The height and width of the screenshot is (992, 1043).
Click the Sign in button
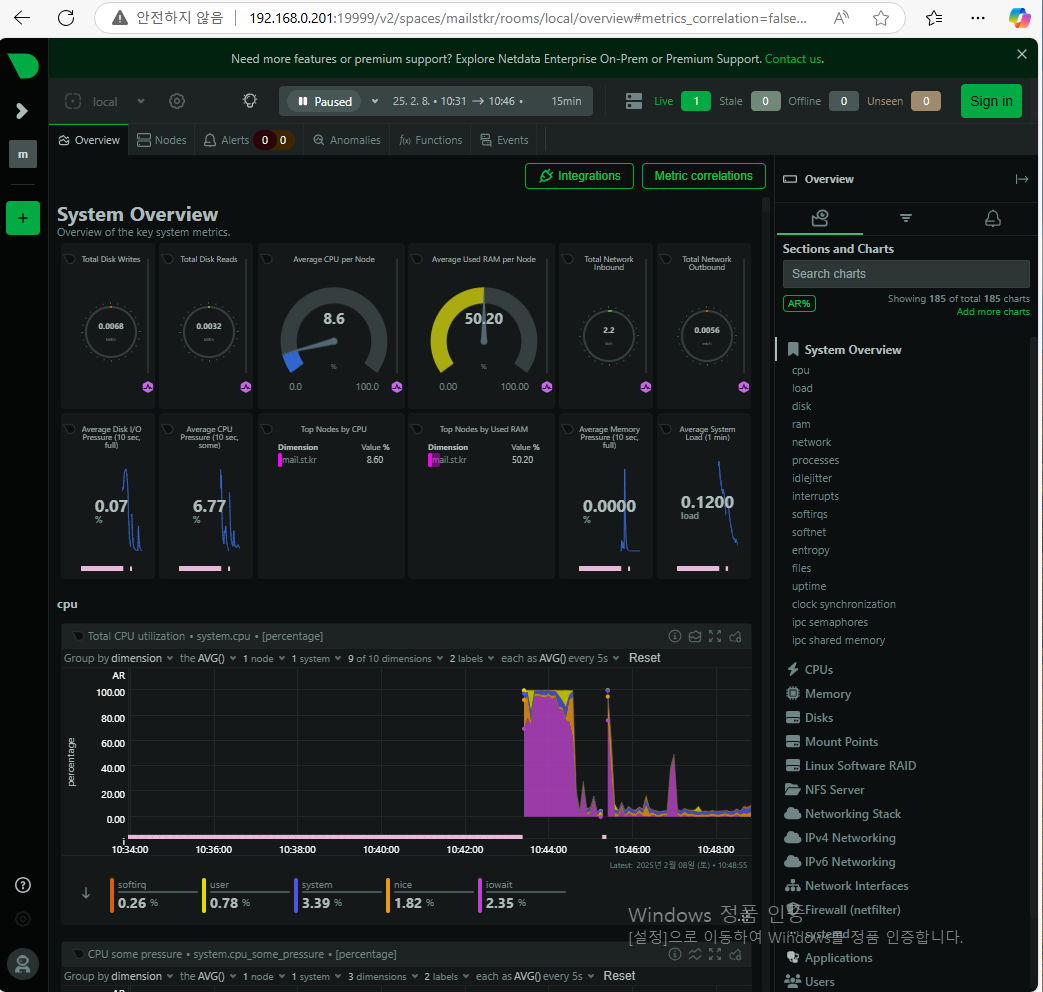(991, 101)
